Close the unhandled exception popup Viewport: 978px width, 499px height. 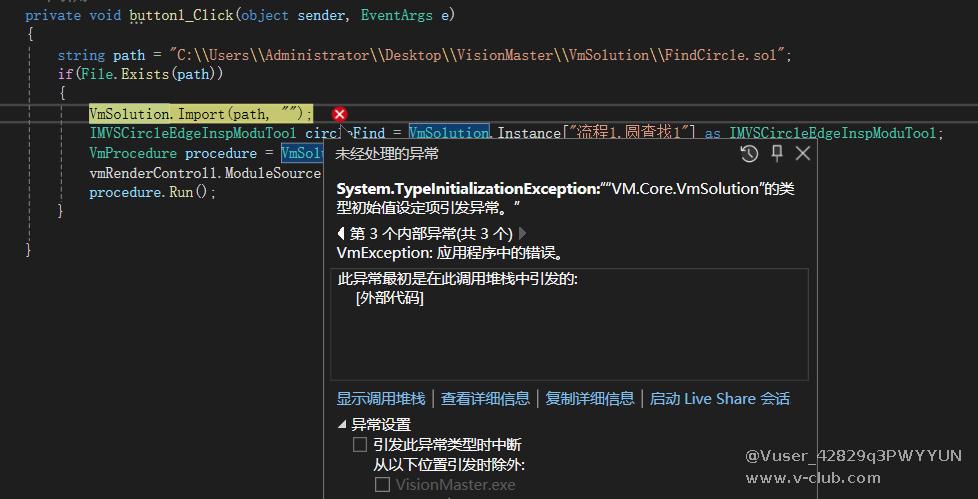click(803, 153)
